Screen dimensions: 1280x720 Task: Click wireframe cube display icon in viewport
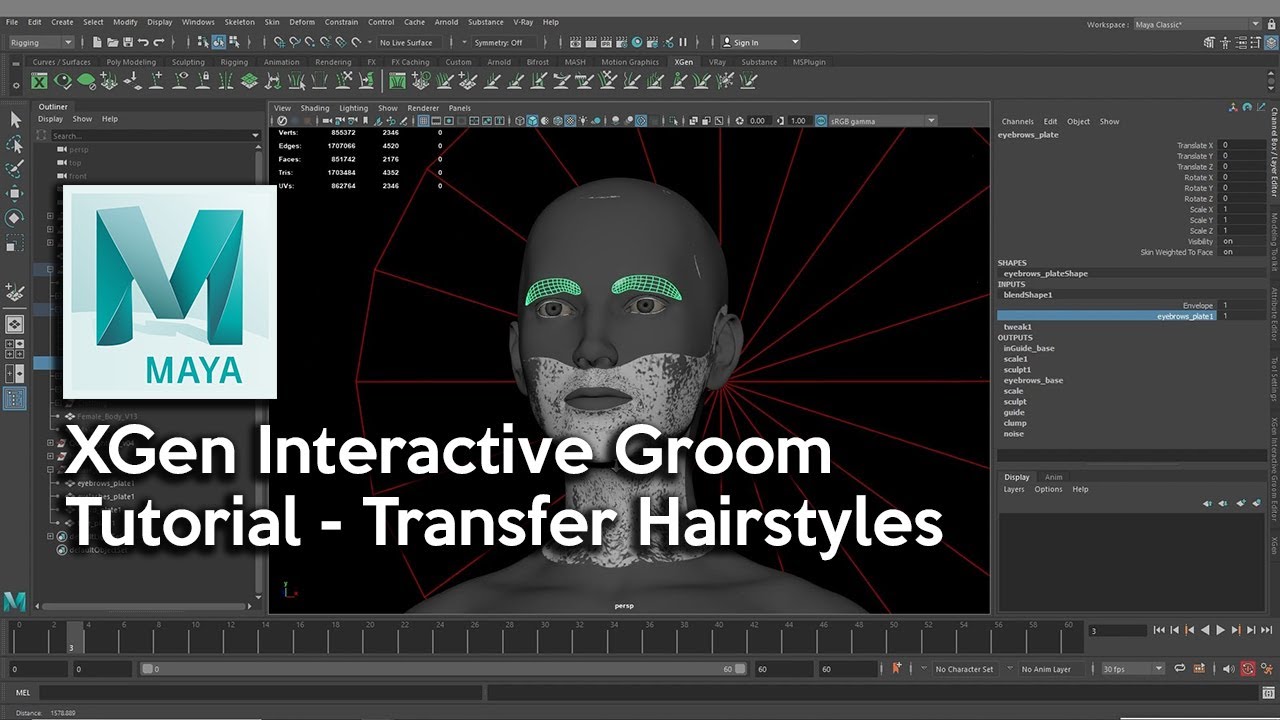(x=520, y=120)
